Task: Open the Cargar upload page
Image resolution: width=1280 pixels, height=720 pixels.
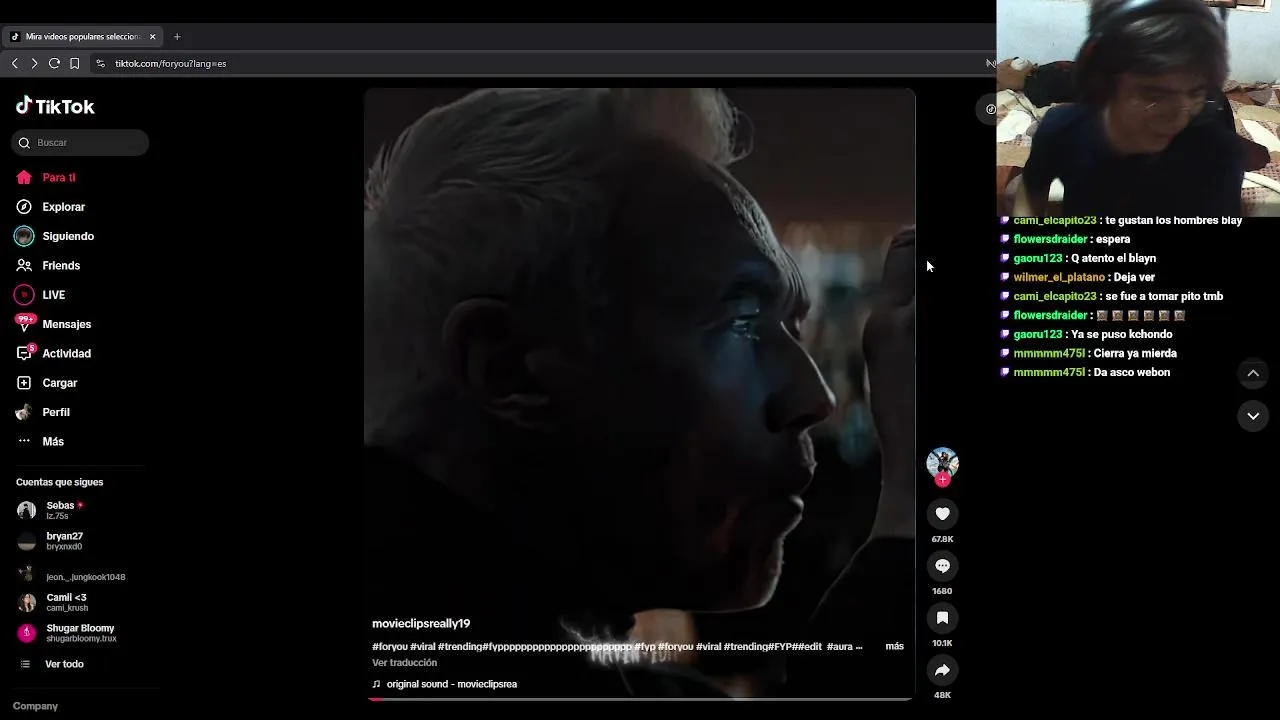Action: [x=59, y=383]
